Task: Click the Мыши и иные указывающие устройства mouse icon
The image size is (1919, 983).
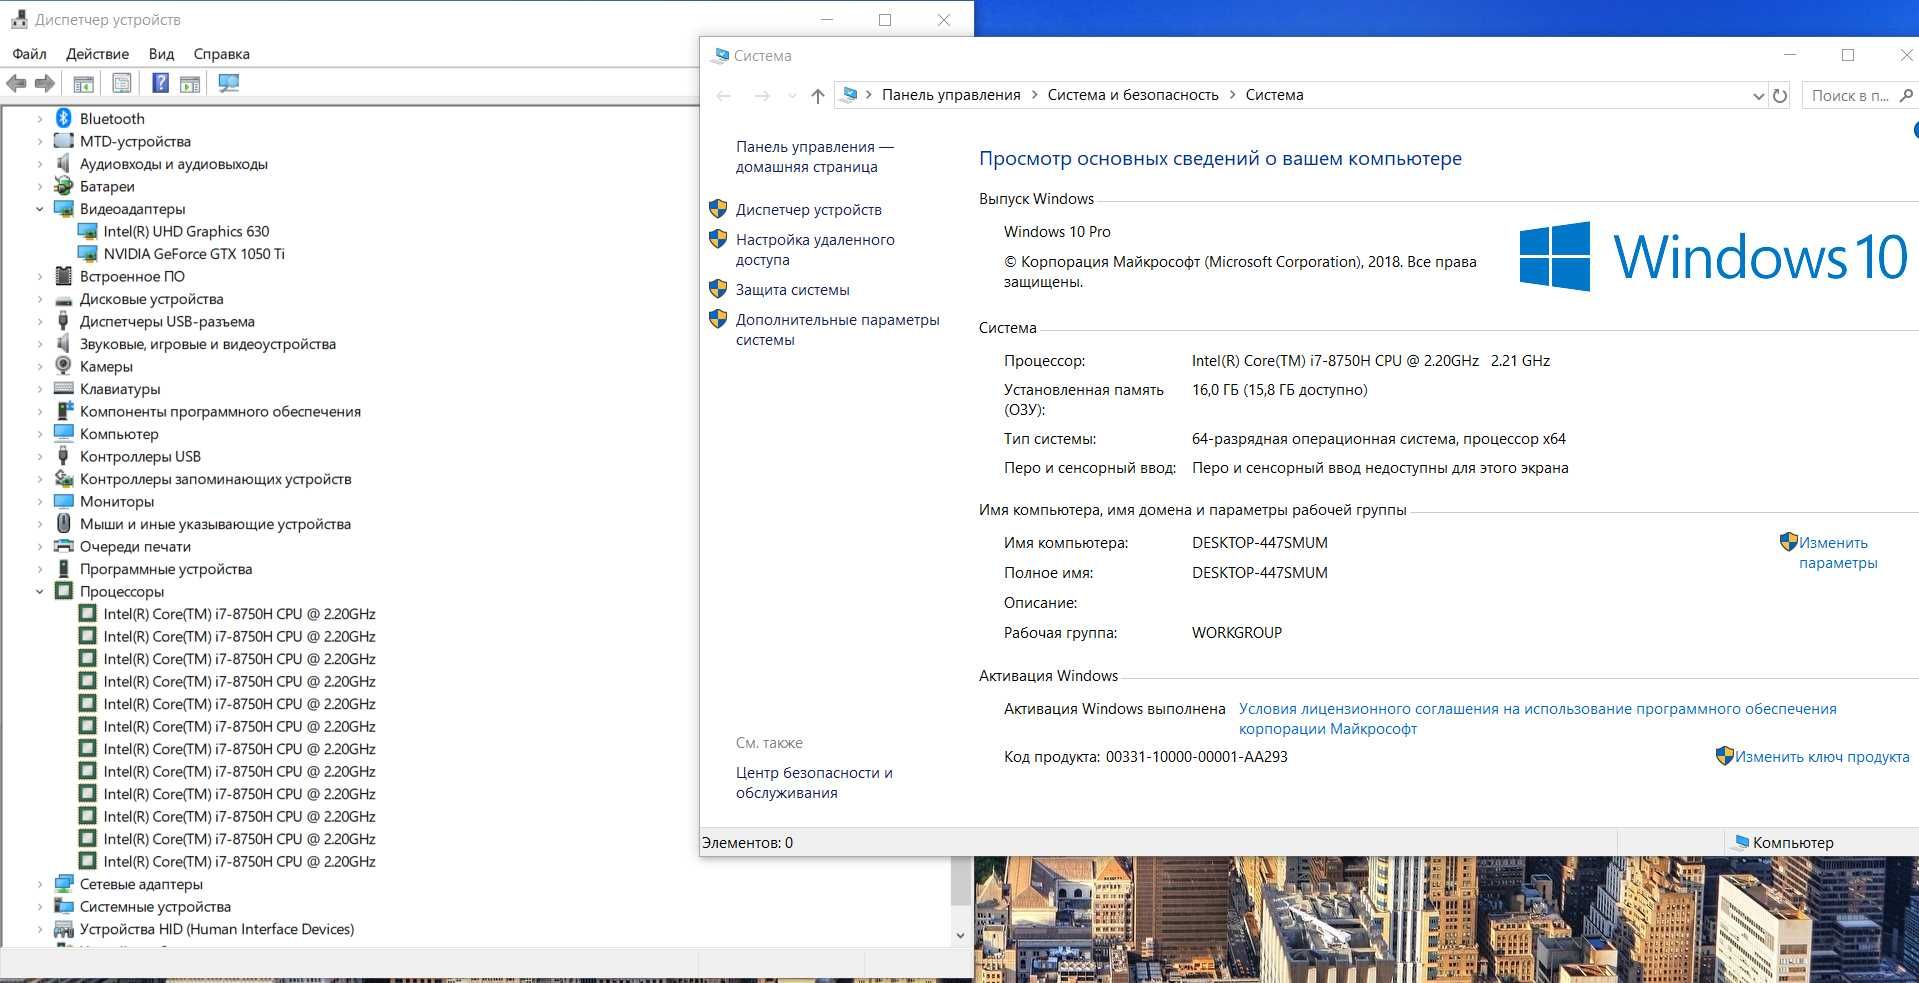Action: tap(64, 524)
